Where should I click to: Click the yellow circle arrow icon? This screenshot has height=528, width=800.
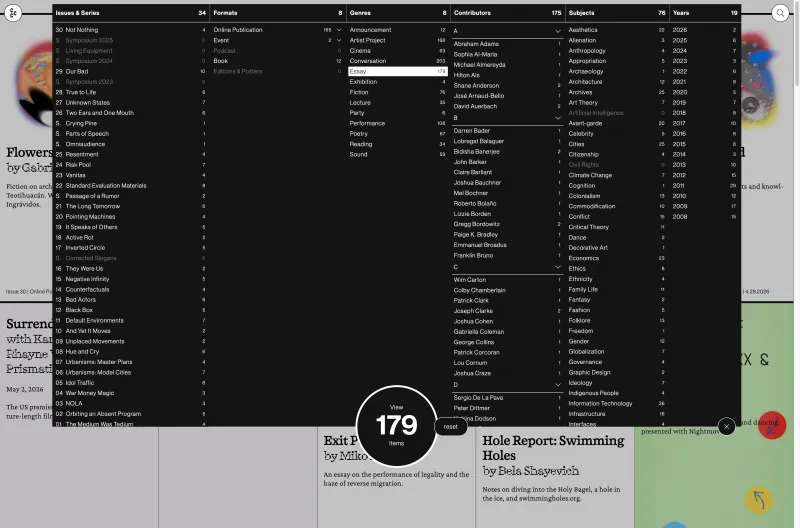[x=759, y=499]
